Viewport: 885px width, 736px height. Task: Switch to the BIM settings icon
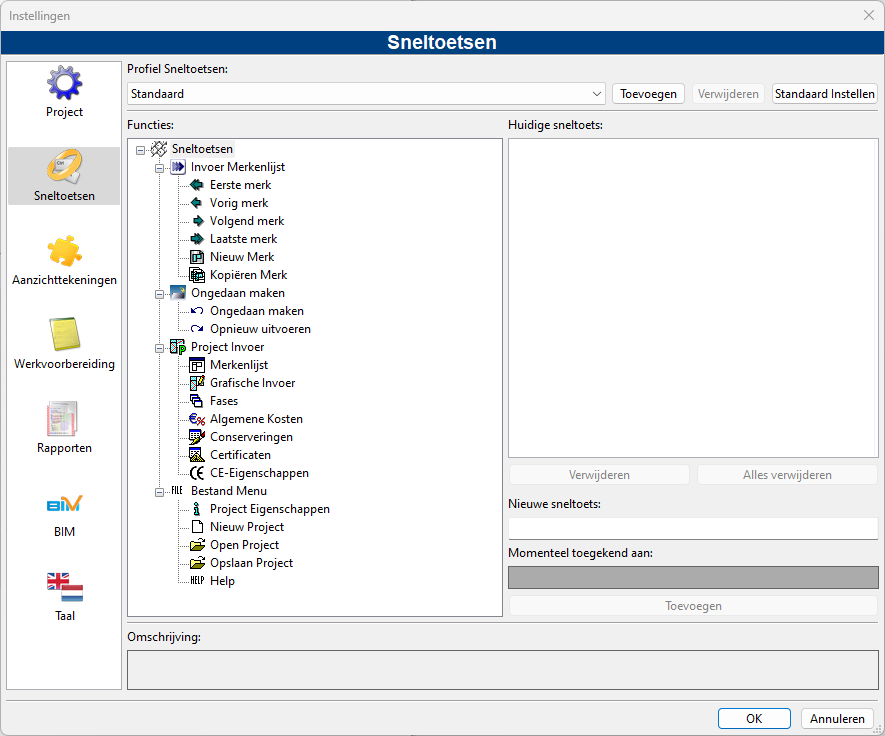(64, 503)
